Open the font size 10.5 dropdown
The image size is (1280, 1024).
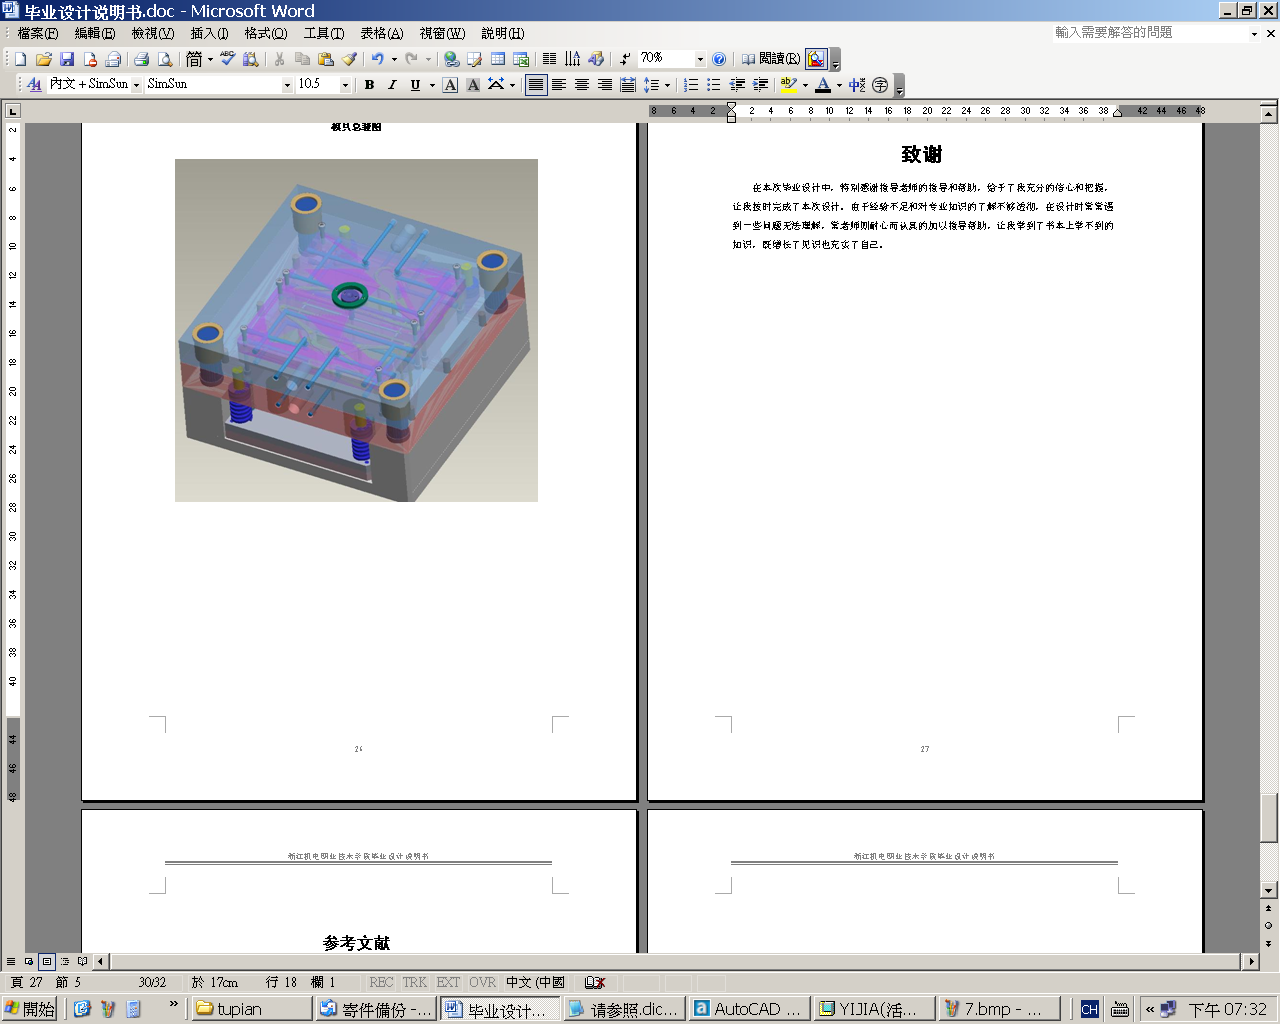pyautogui.click(x=345, y=85)
